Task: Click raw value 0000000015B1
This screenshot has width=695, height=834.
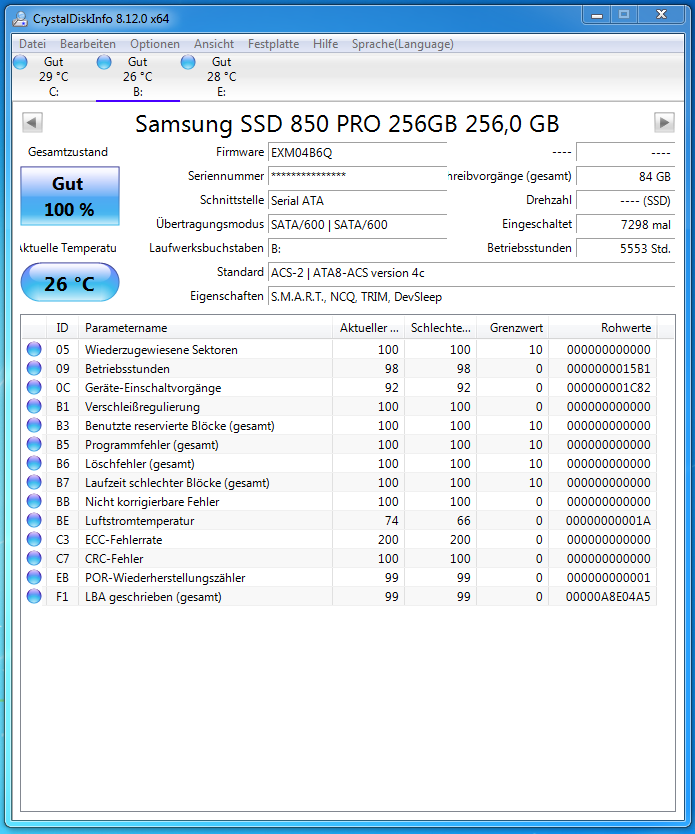Action: pos(608,369)
